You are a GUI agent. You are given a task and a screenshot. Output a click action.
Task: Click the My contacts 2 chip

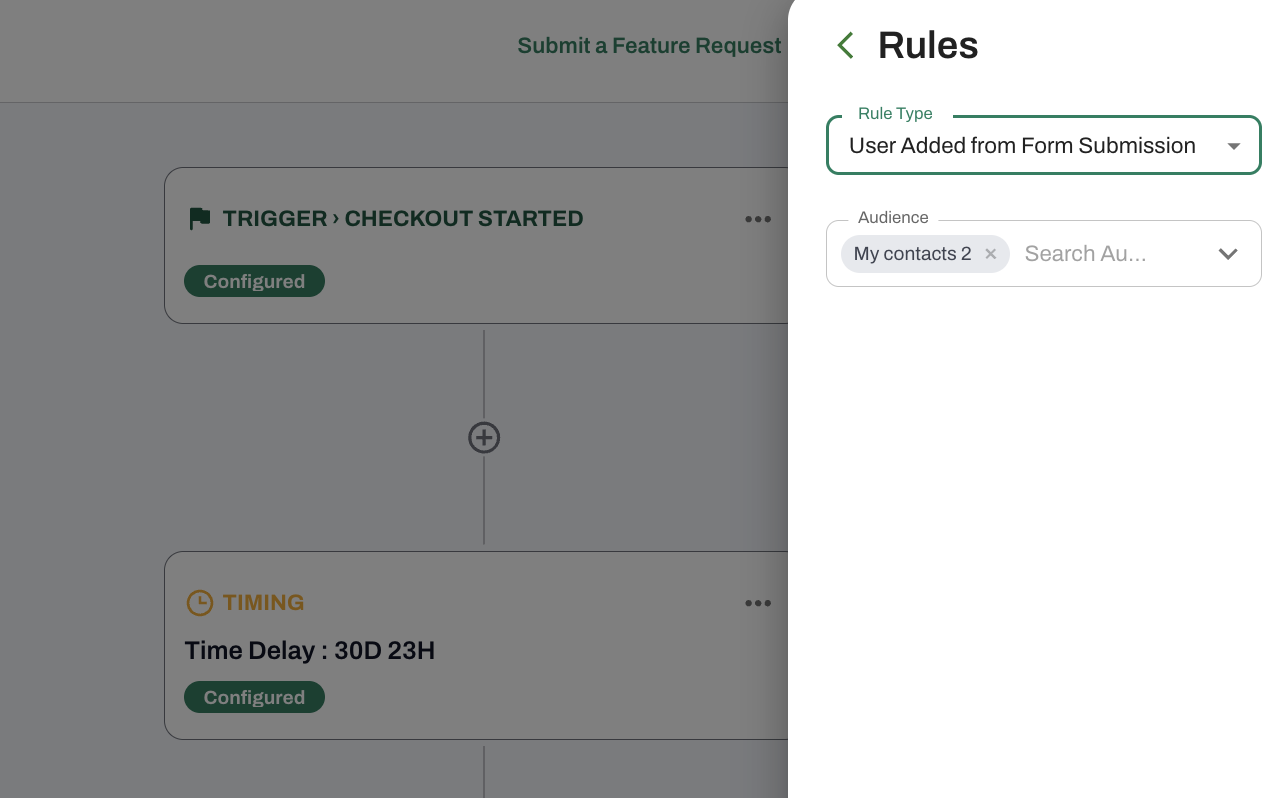[912, 254]
